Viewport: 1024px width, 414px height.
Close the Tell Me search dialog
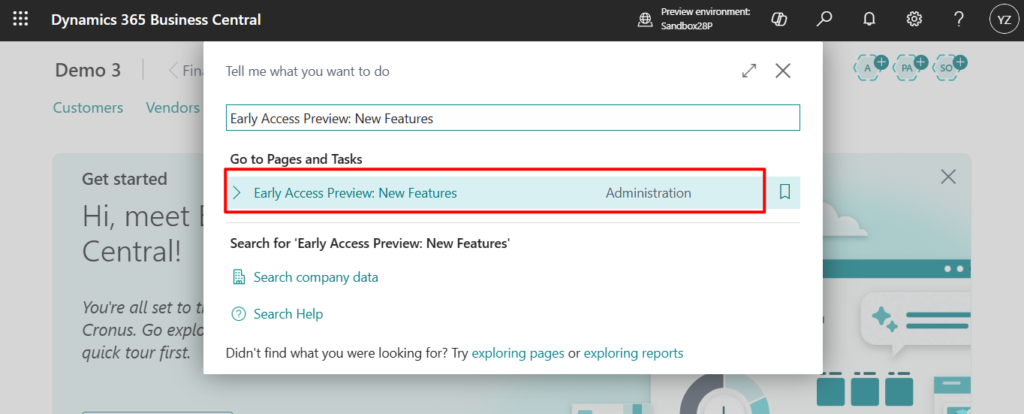pos(783,71)
